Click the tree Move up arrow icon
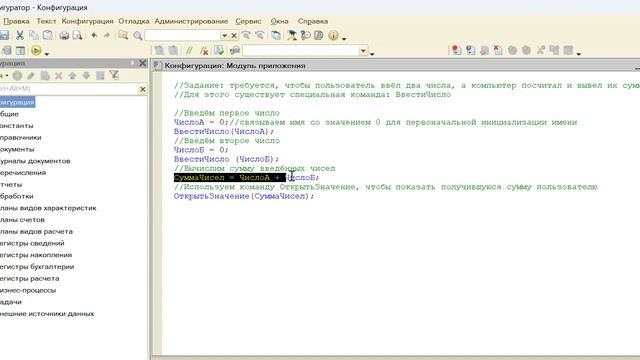Screen dimensions: 640x360 coord(72,76)
